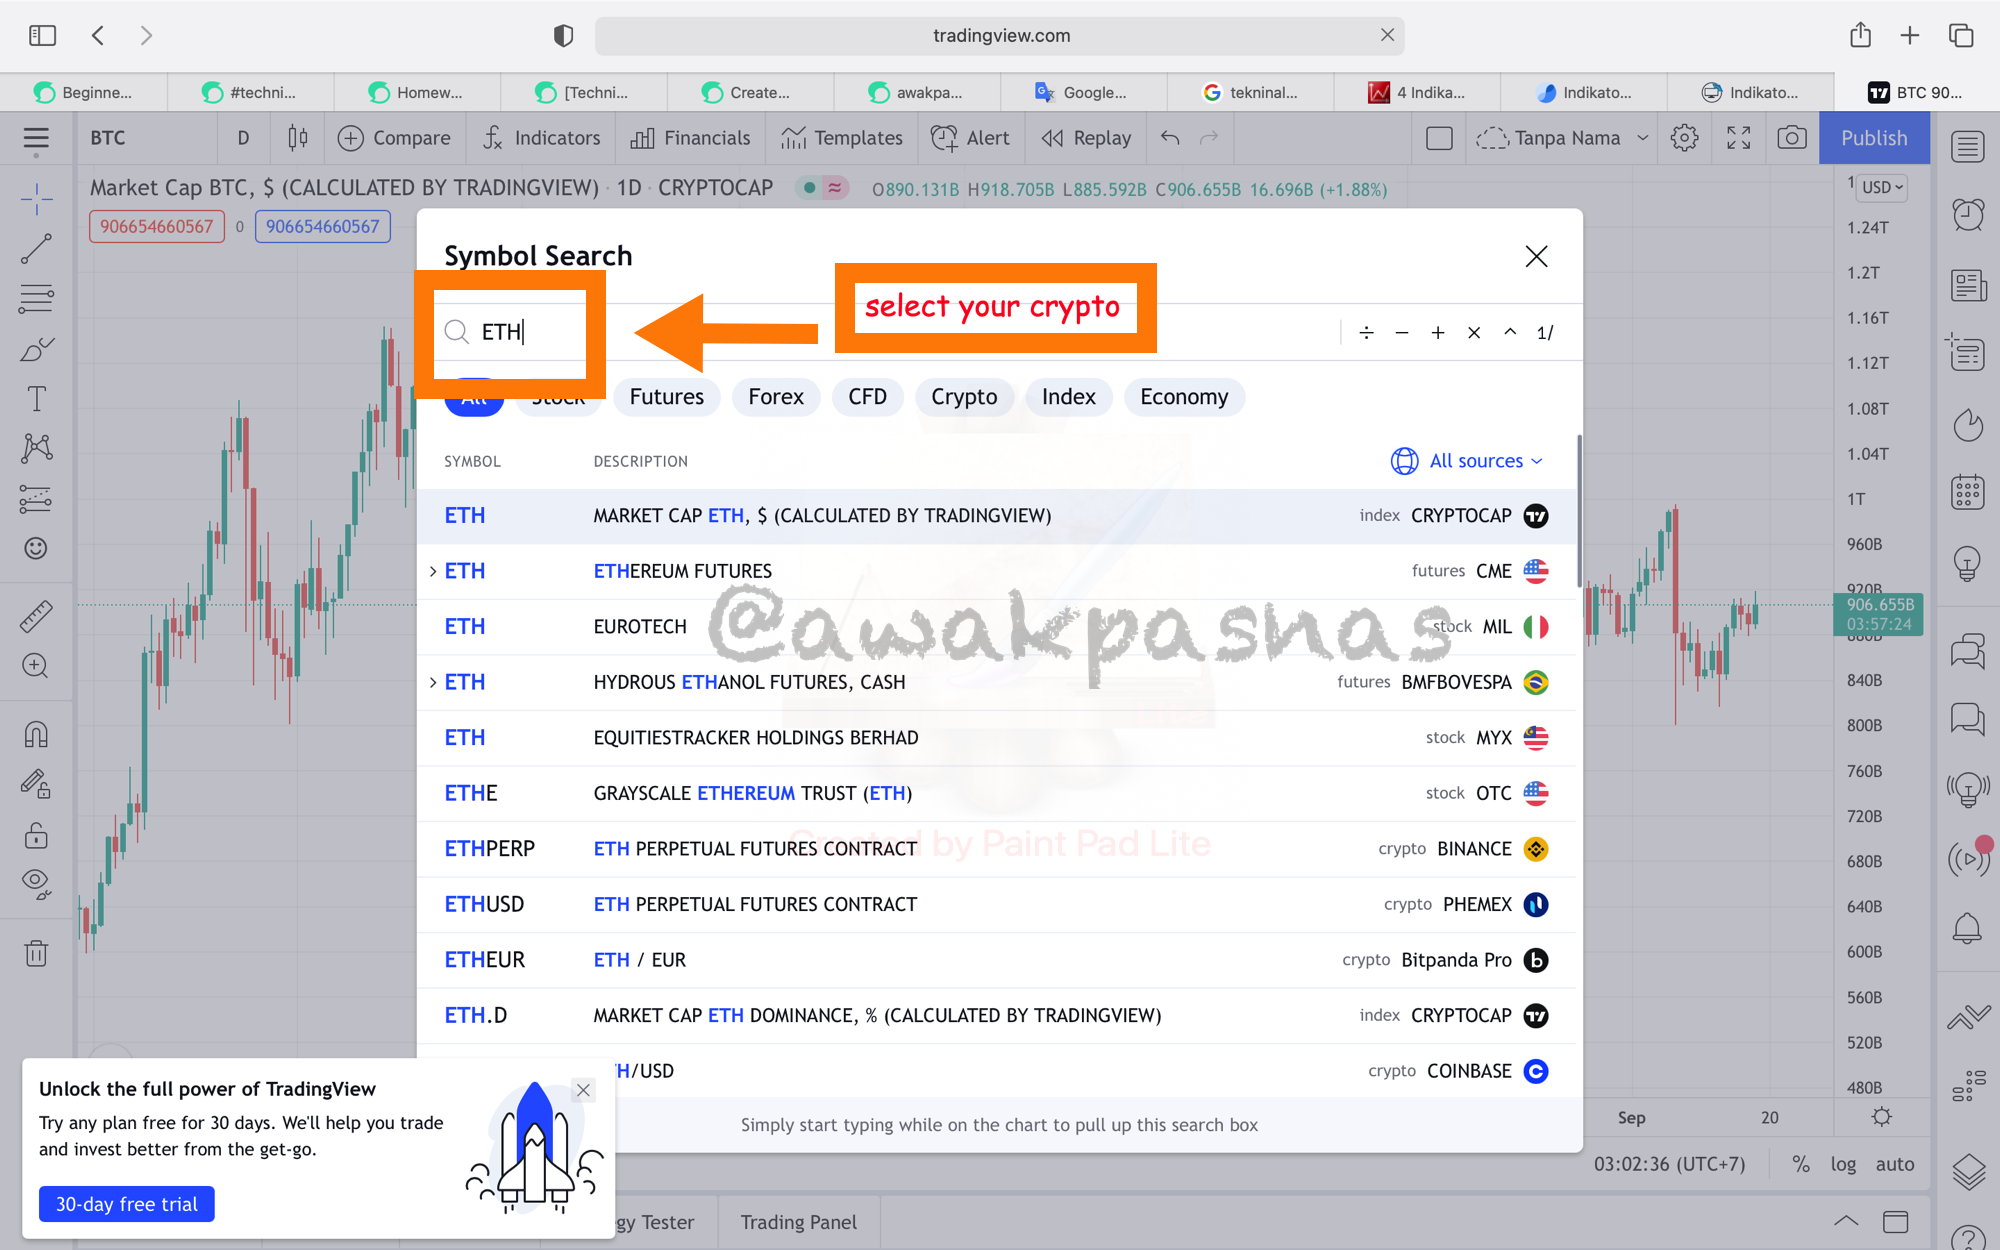Viewport: 2000px width, 1250px height.
Task: Toggle log scale on price axis
Action: point(1843,1164)
